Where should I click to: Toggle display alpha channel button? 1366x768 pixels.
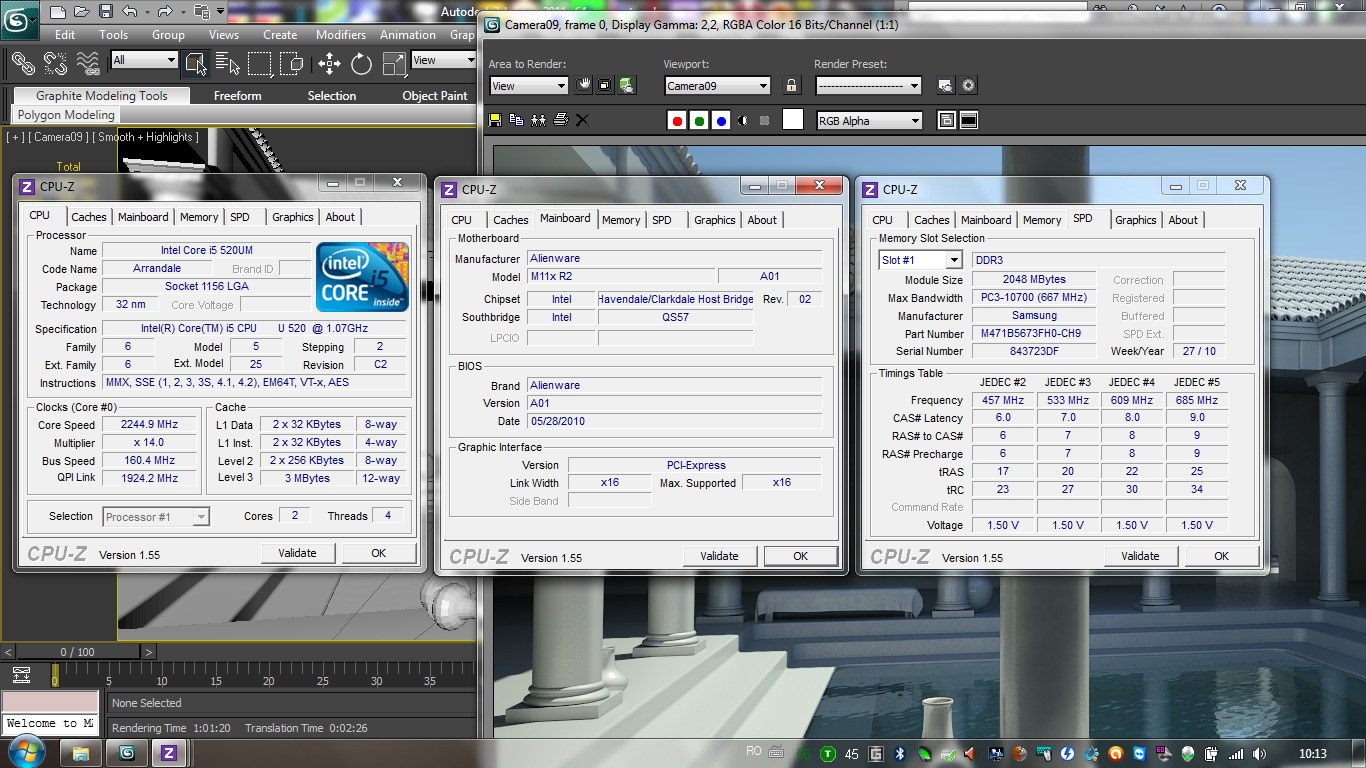(x=743, y=121)
